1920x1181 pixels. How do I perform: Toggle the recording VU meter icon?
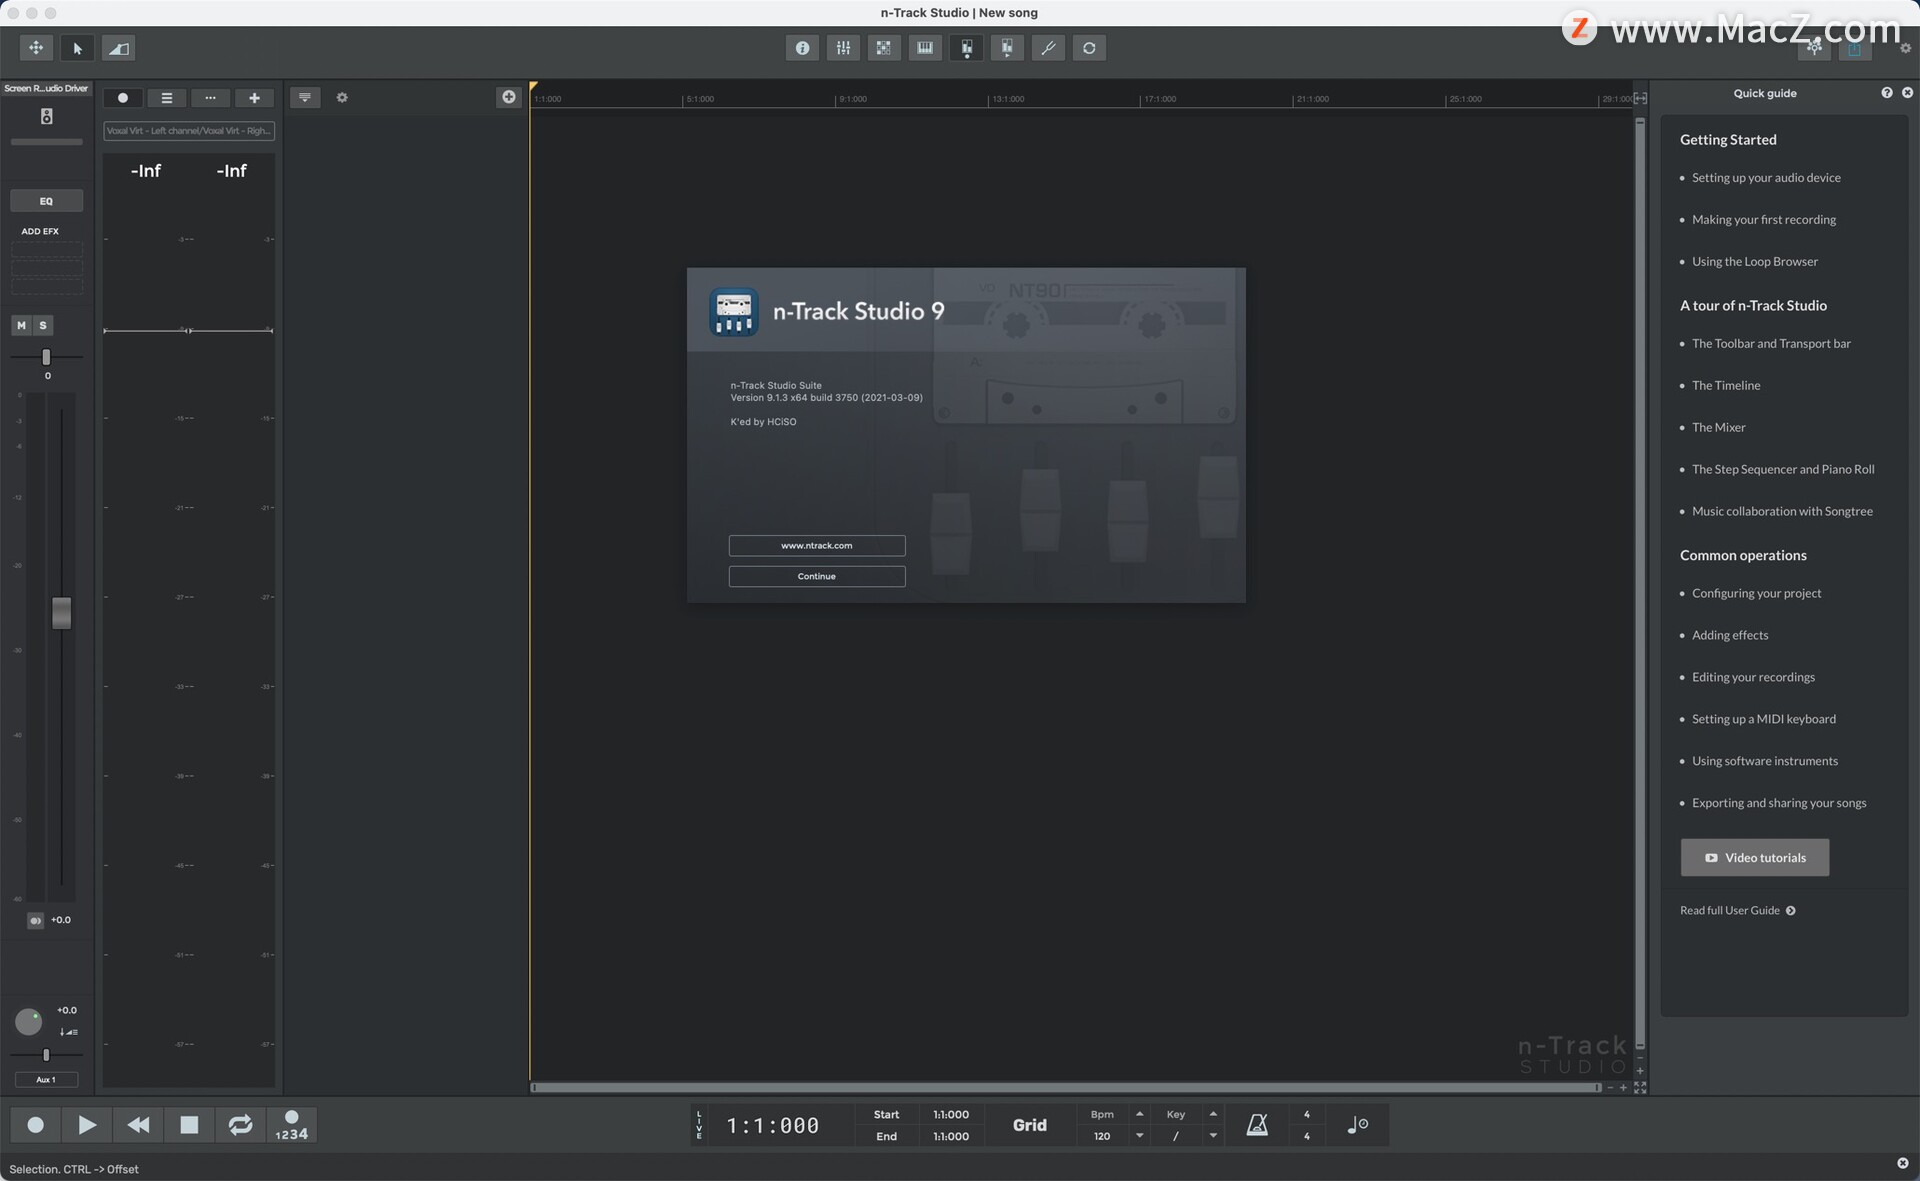click(x=966, y=48)
